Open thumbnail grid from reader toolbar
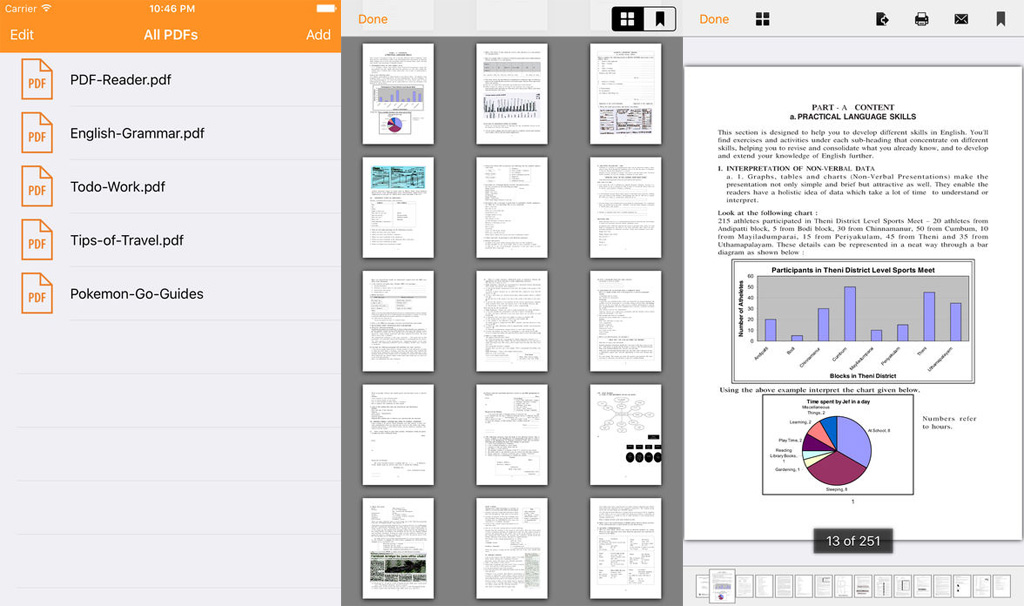1024x606 pixels. [762, 19]
